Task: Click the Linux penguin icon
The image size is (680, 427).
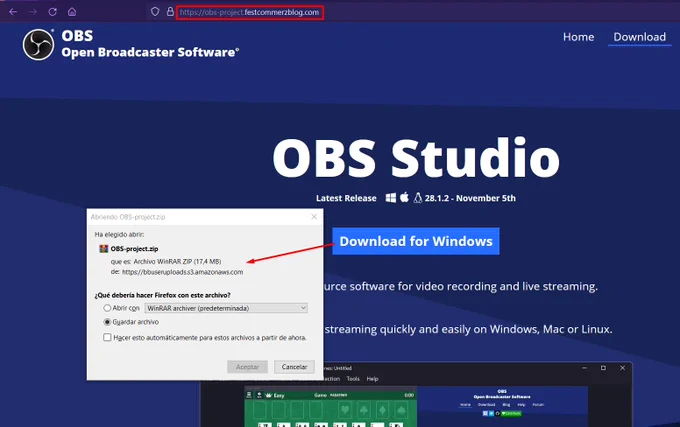Action: pos(418,198)
